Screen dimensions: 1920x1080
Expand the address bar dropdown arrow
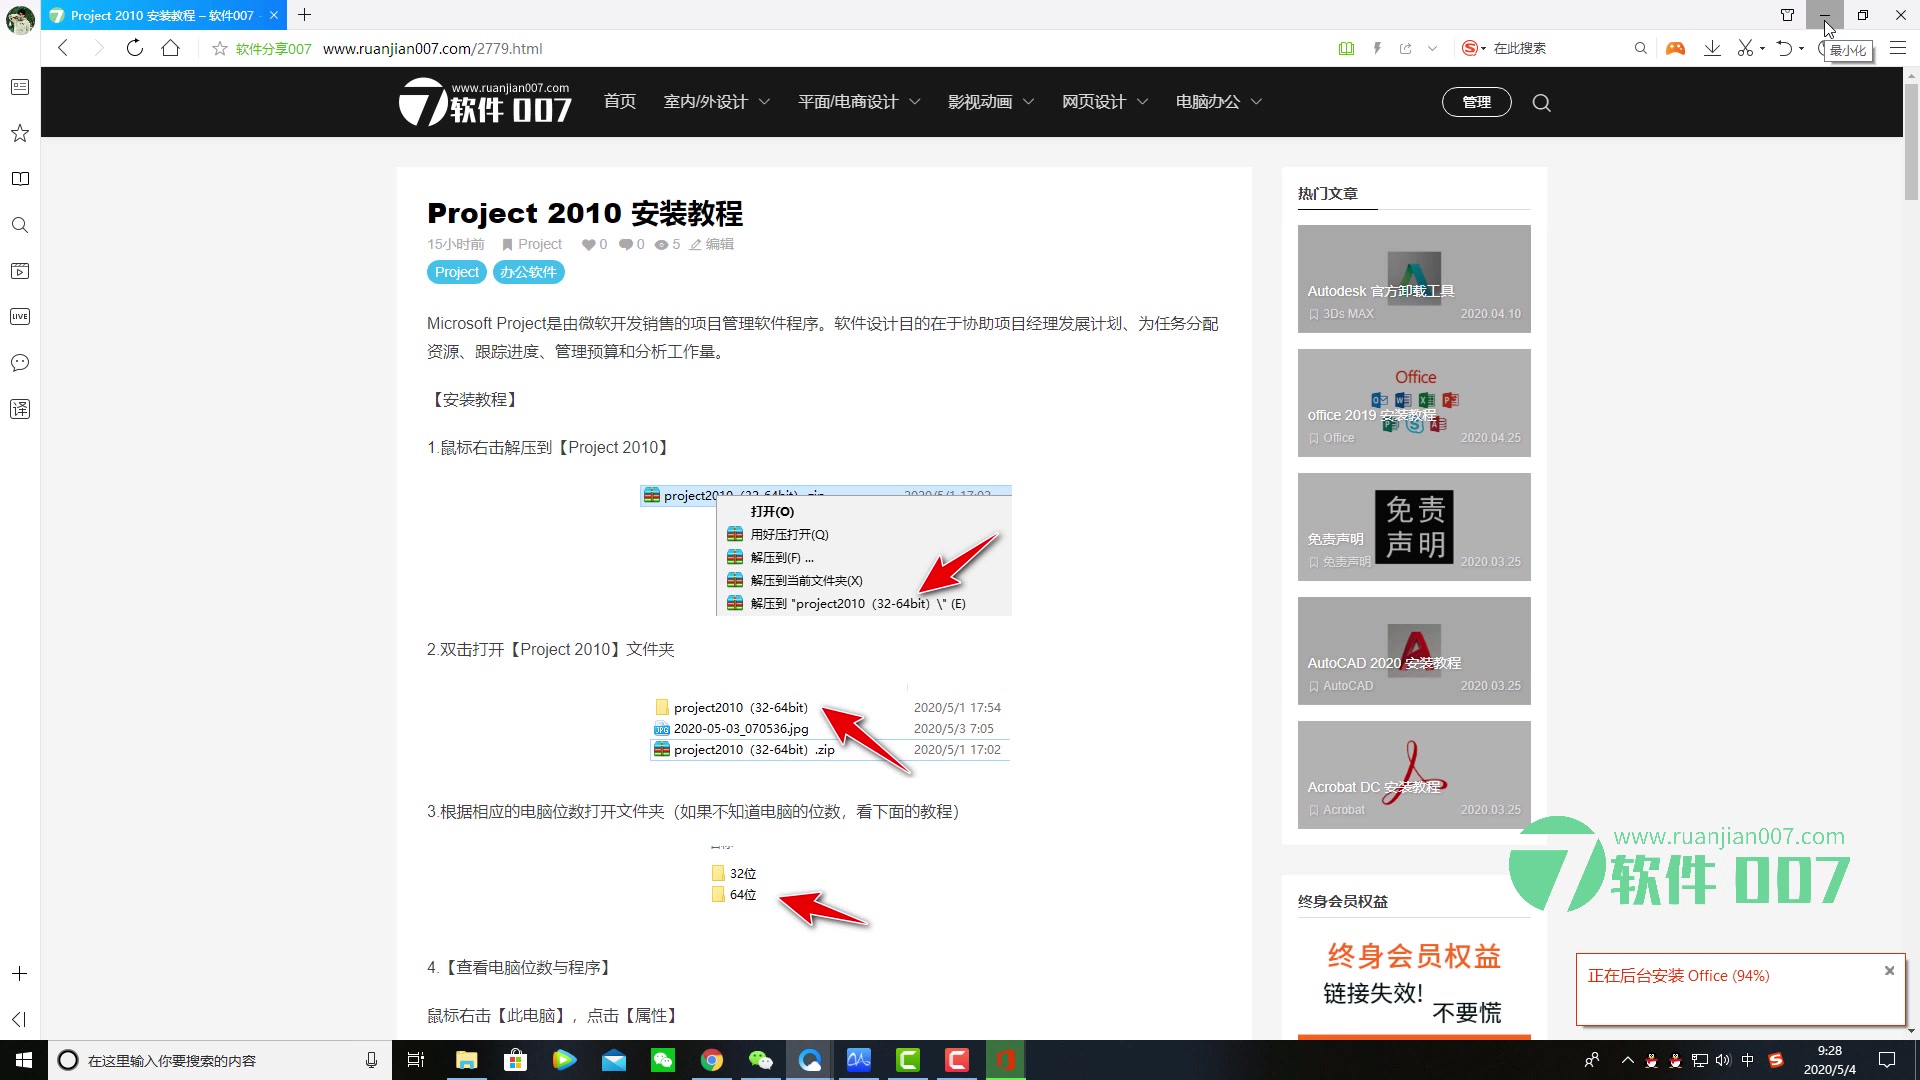point(1432,48)
